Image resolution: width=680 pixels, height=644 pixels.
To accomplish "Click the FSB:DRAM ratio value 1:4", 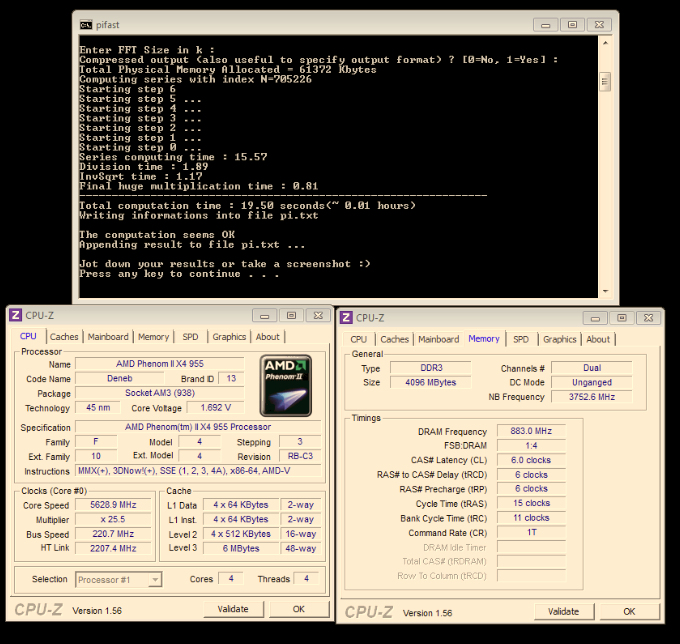I will click(x=531, y=445).
